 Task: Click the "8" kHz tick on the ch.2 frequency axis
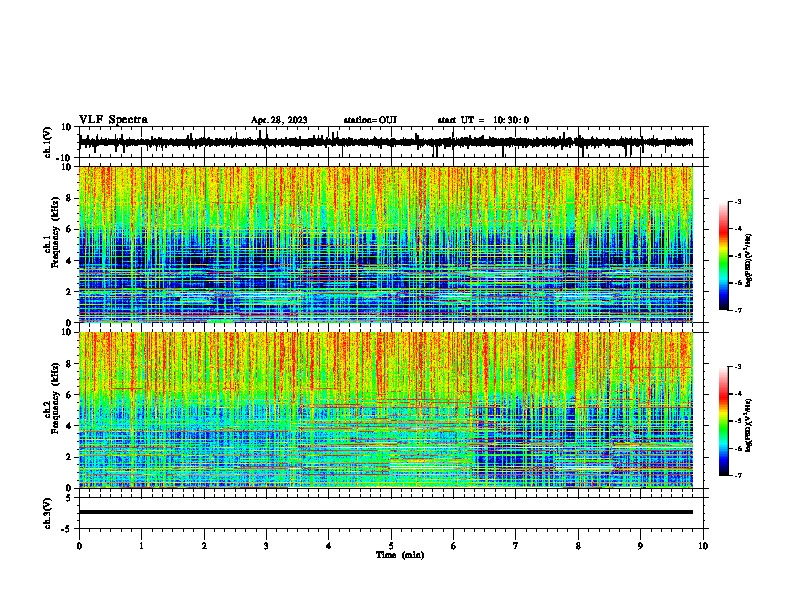click(69, 364)
